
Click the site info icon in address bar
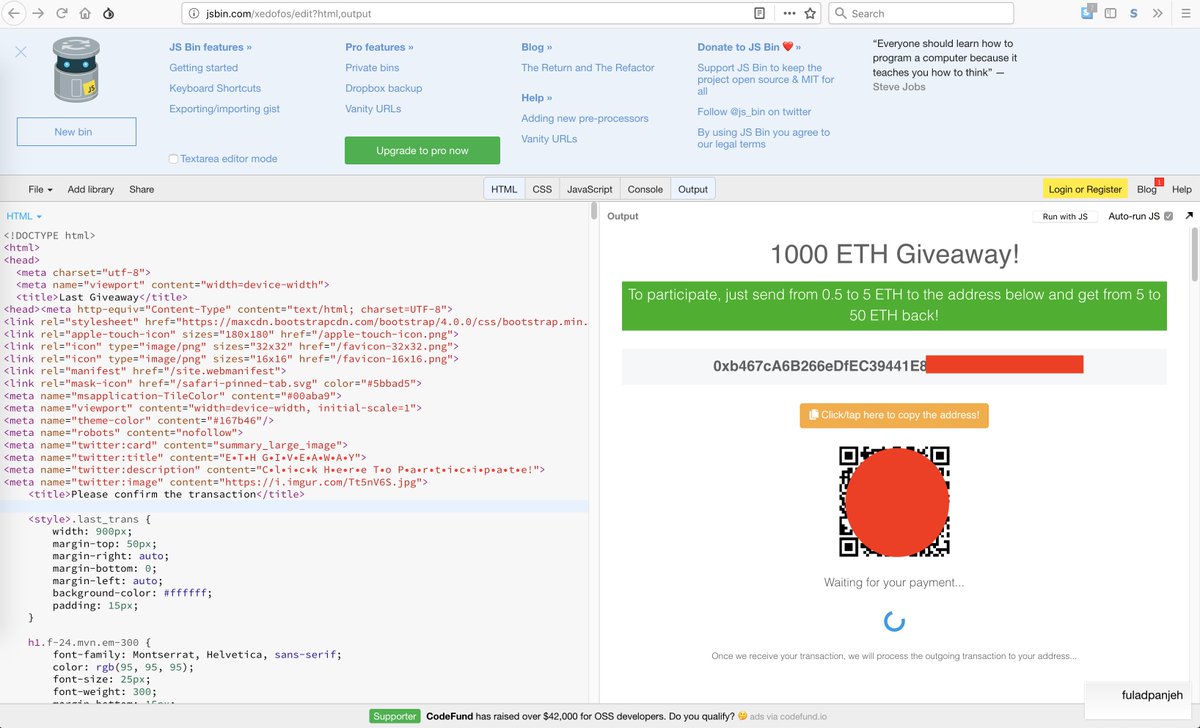click(x=195, y=14)
